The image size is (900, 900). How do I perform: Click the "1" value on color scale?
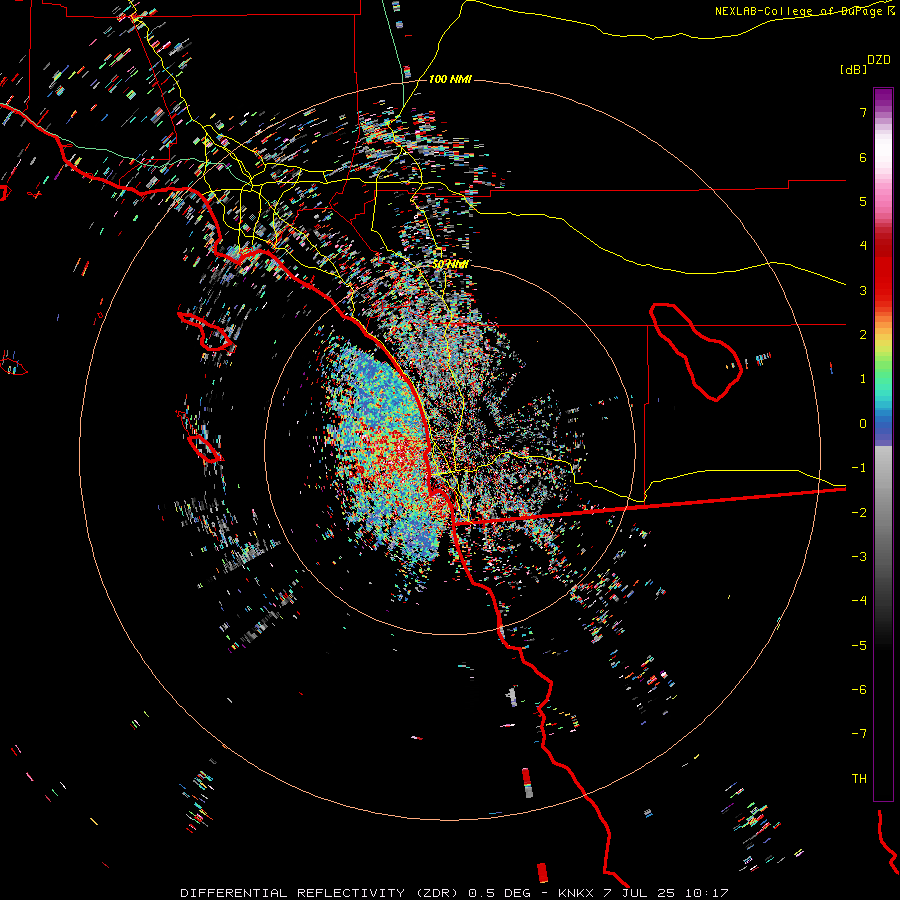863,379
